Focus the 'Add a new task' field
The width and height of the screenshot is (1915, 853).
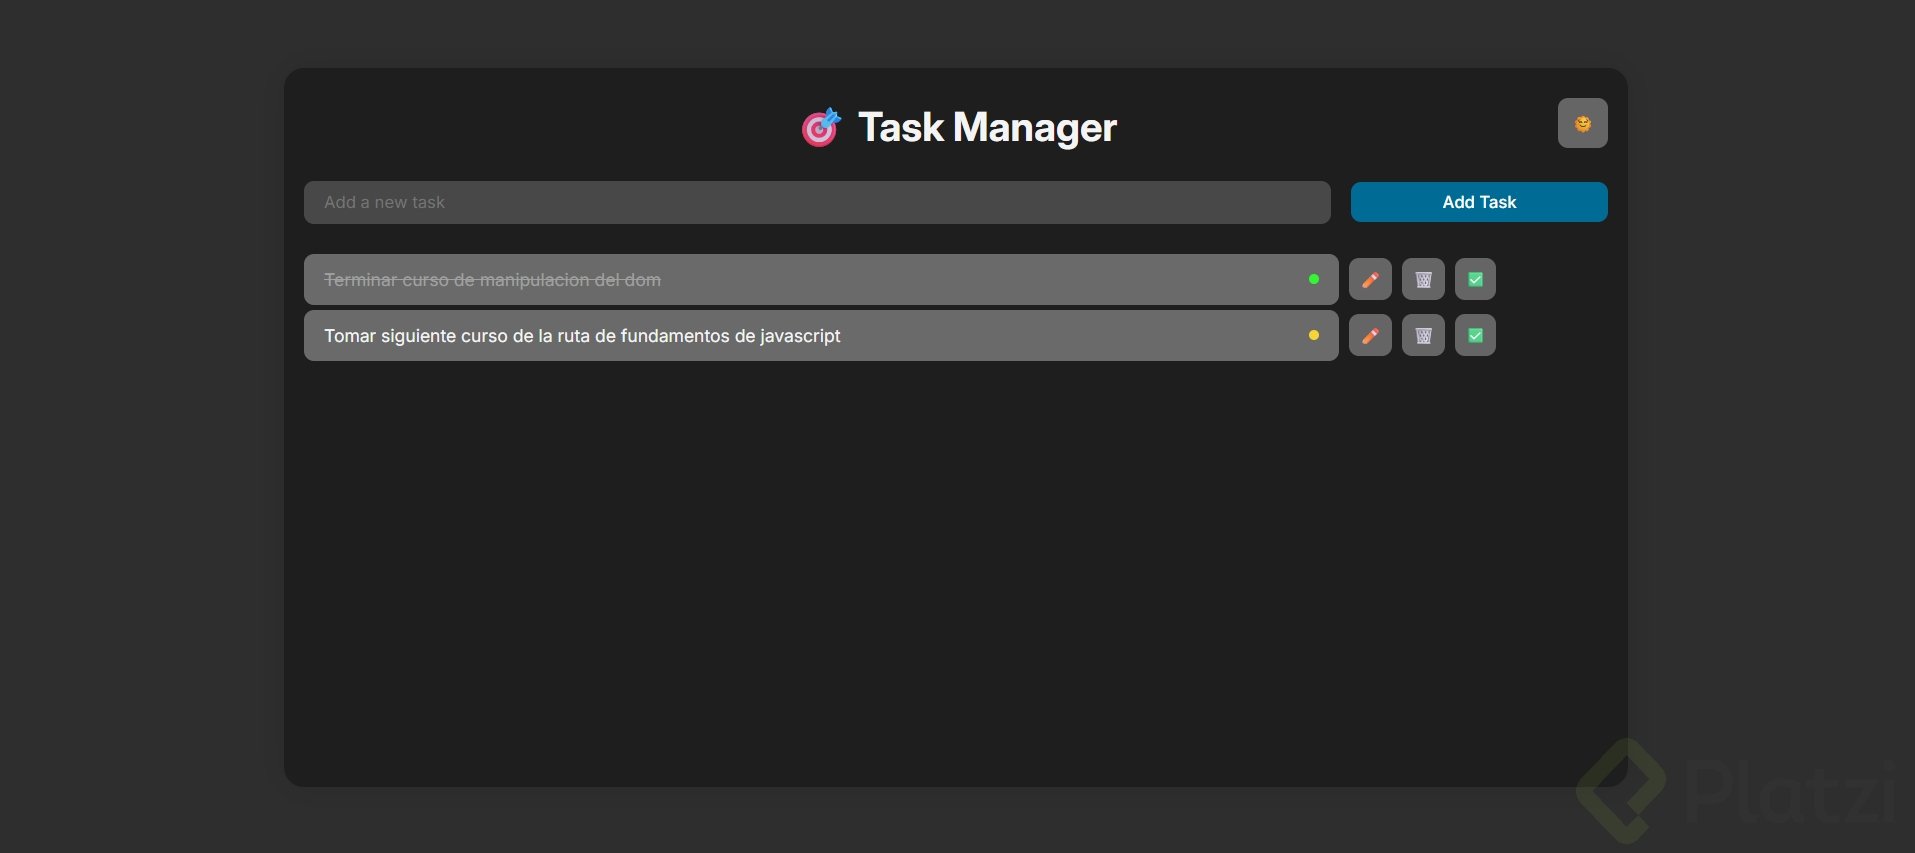[x=816, y=202]
